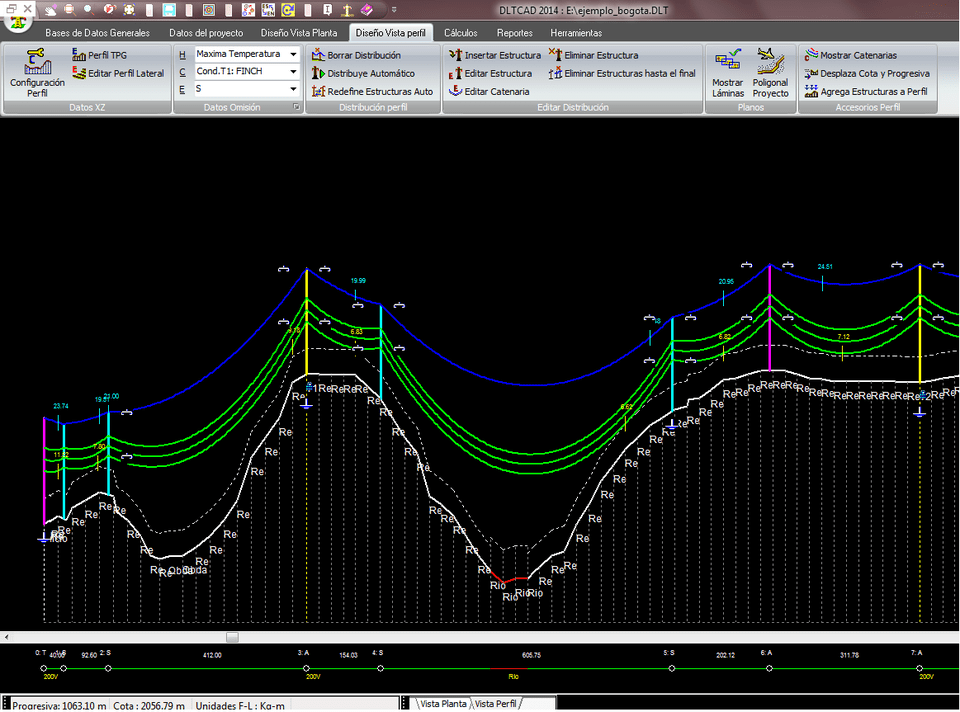Switch to Cálculos ribbon tab
The height and width of the screenshot is (712, 960).
click(460, 33)
